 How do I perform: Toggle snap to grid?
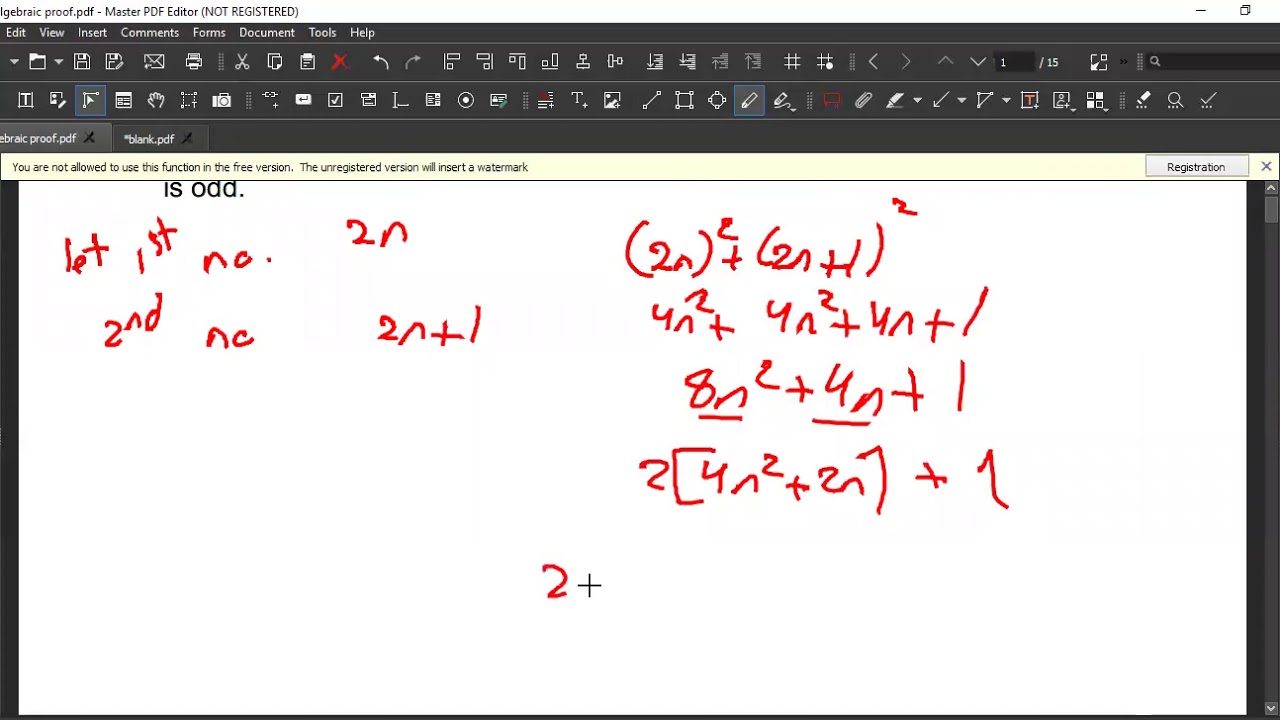[825, 62]
